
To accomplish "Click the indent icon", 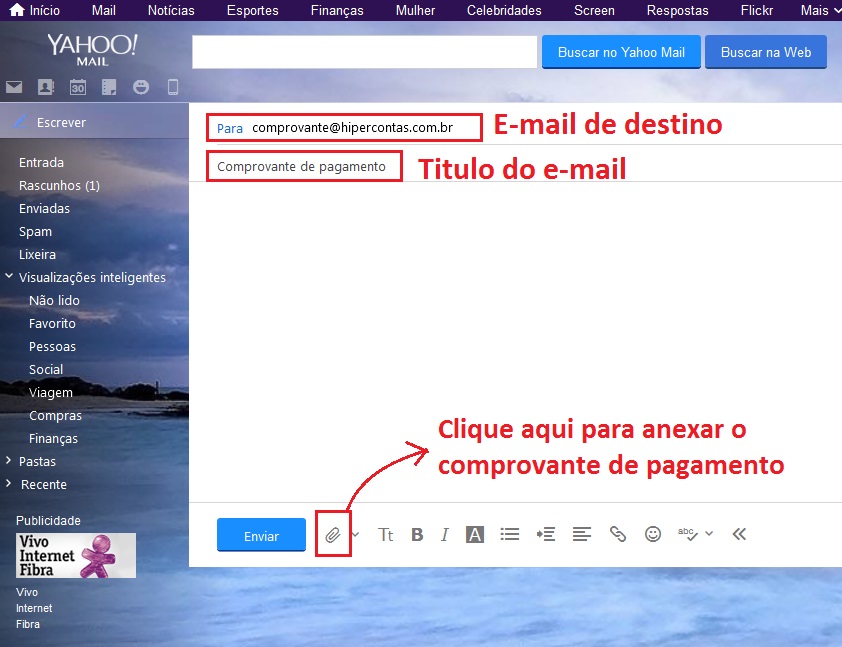I will [546, 534].
